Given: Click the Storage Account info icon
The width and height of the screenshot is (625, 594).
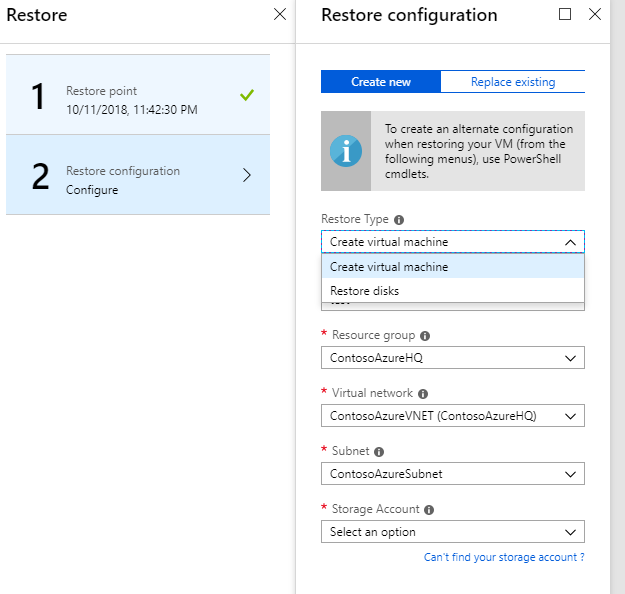Looking at the screenshot, I should (x=428, y=509).
